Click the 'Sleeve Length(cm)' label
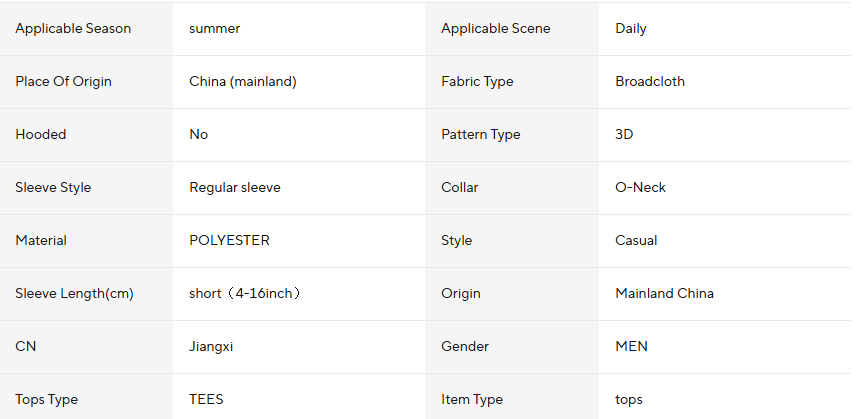Viewport: 857px width, 419px height. (x=74, y=294)
